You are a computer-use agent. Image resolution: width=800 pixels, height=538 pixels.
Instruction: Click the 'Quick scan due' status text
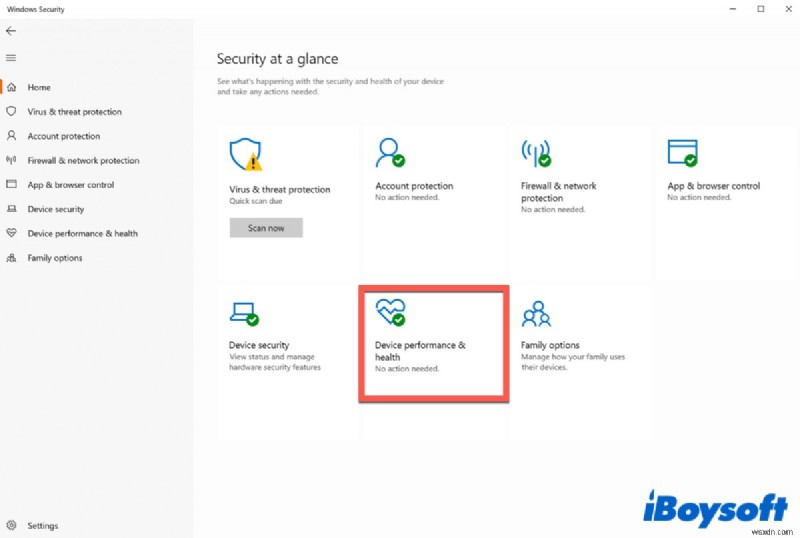coord(256,201)
